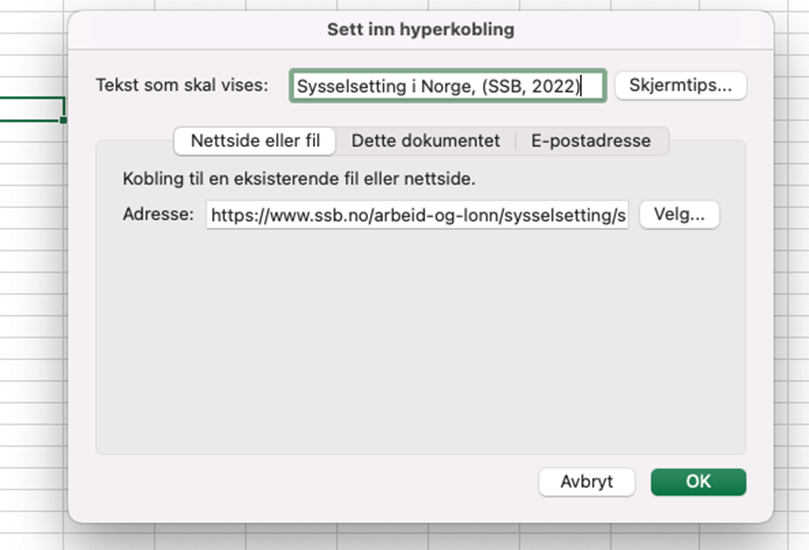Select the E-postadresse tab
This screenshot has height=550, width=809.
pyautogui.click(x=590, y=141)
